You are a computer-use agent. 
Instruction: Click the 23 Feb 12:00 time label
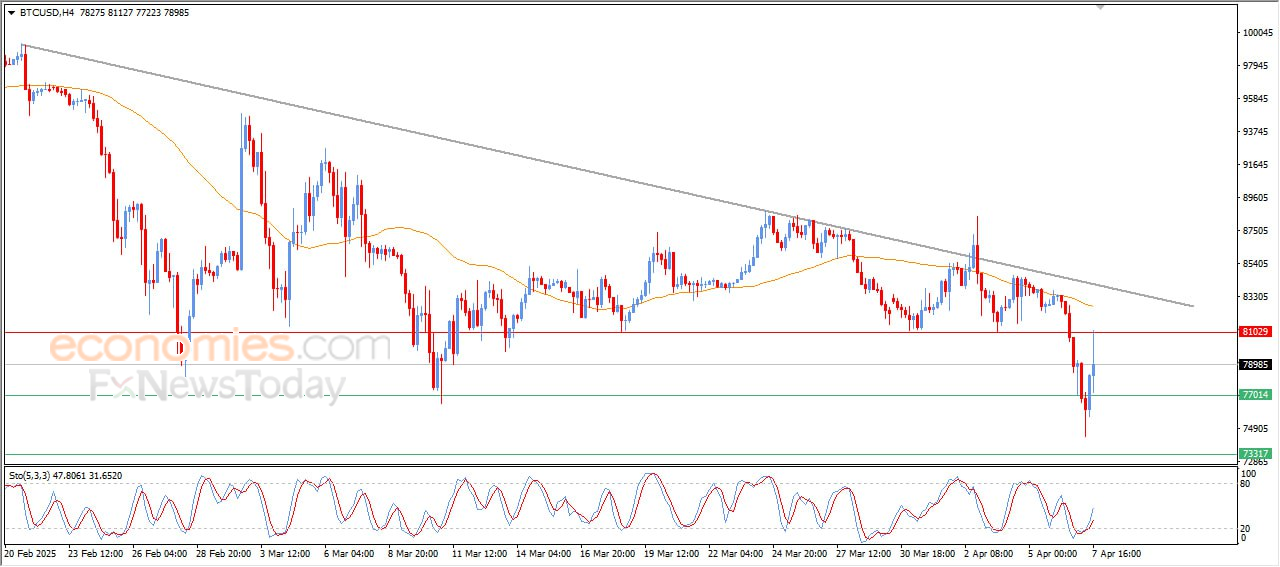click(x=98, y=552)
